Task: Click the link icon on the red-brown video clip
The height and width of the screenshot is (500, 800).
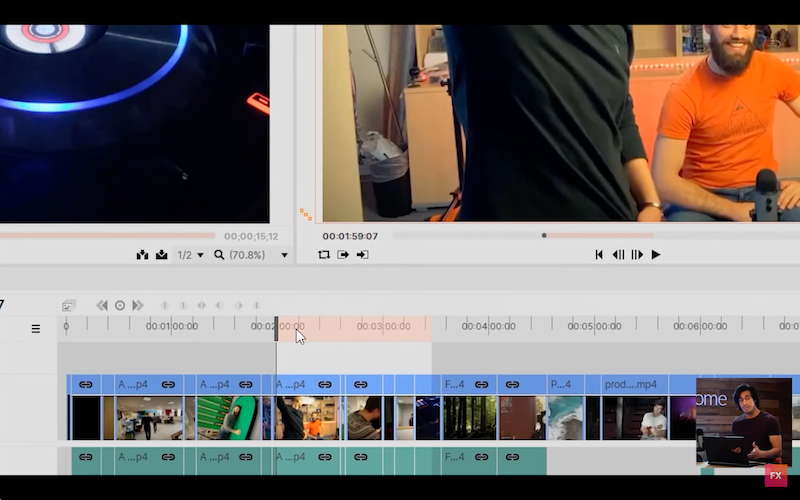Action: coord(512,384)
